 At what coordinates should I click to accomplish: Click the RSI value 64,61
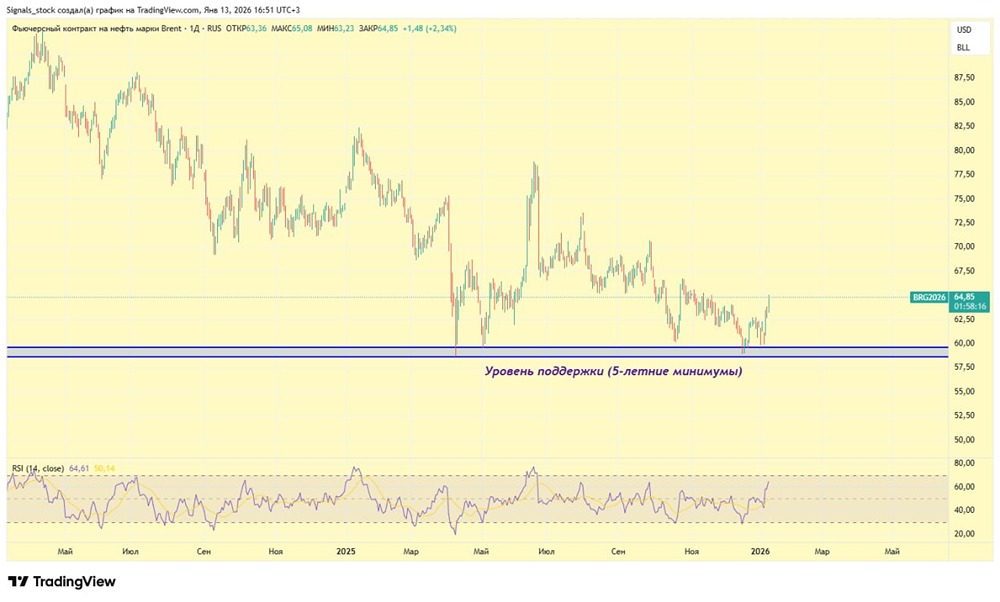pos(79,469)
